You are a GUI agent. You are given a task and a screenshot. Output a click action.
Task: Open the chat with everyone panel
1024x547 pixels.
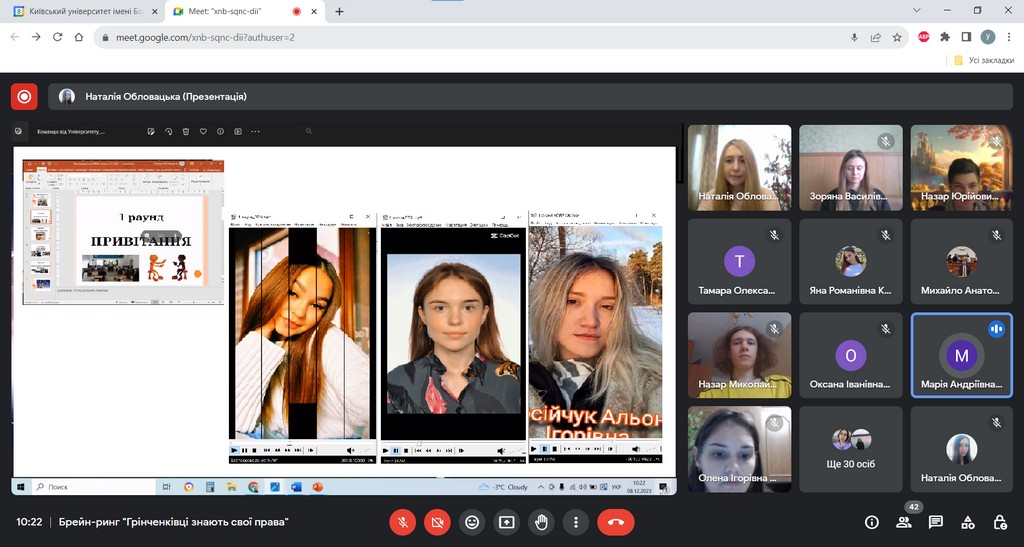[x=936, y=522]
